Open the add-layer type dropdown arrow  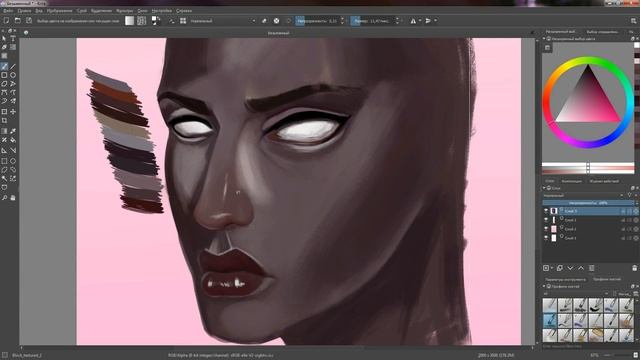click(552, 268)
